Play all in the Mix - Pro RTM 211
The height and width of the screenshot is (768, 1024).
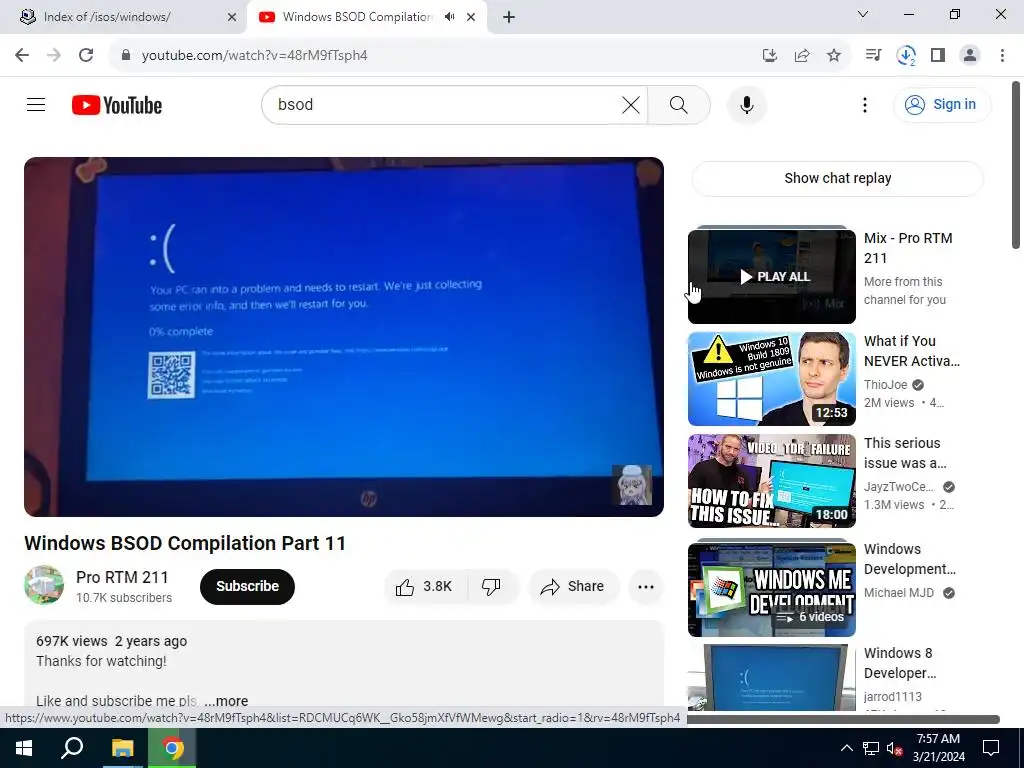[771, 276]
